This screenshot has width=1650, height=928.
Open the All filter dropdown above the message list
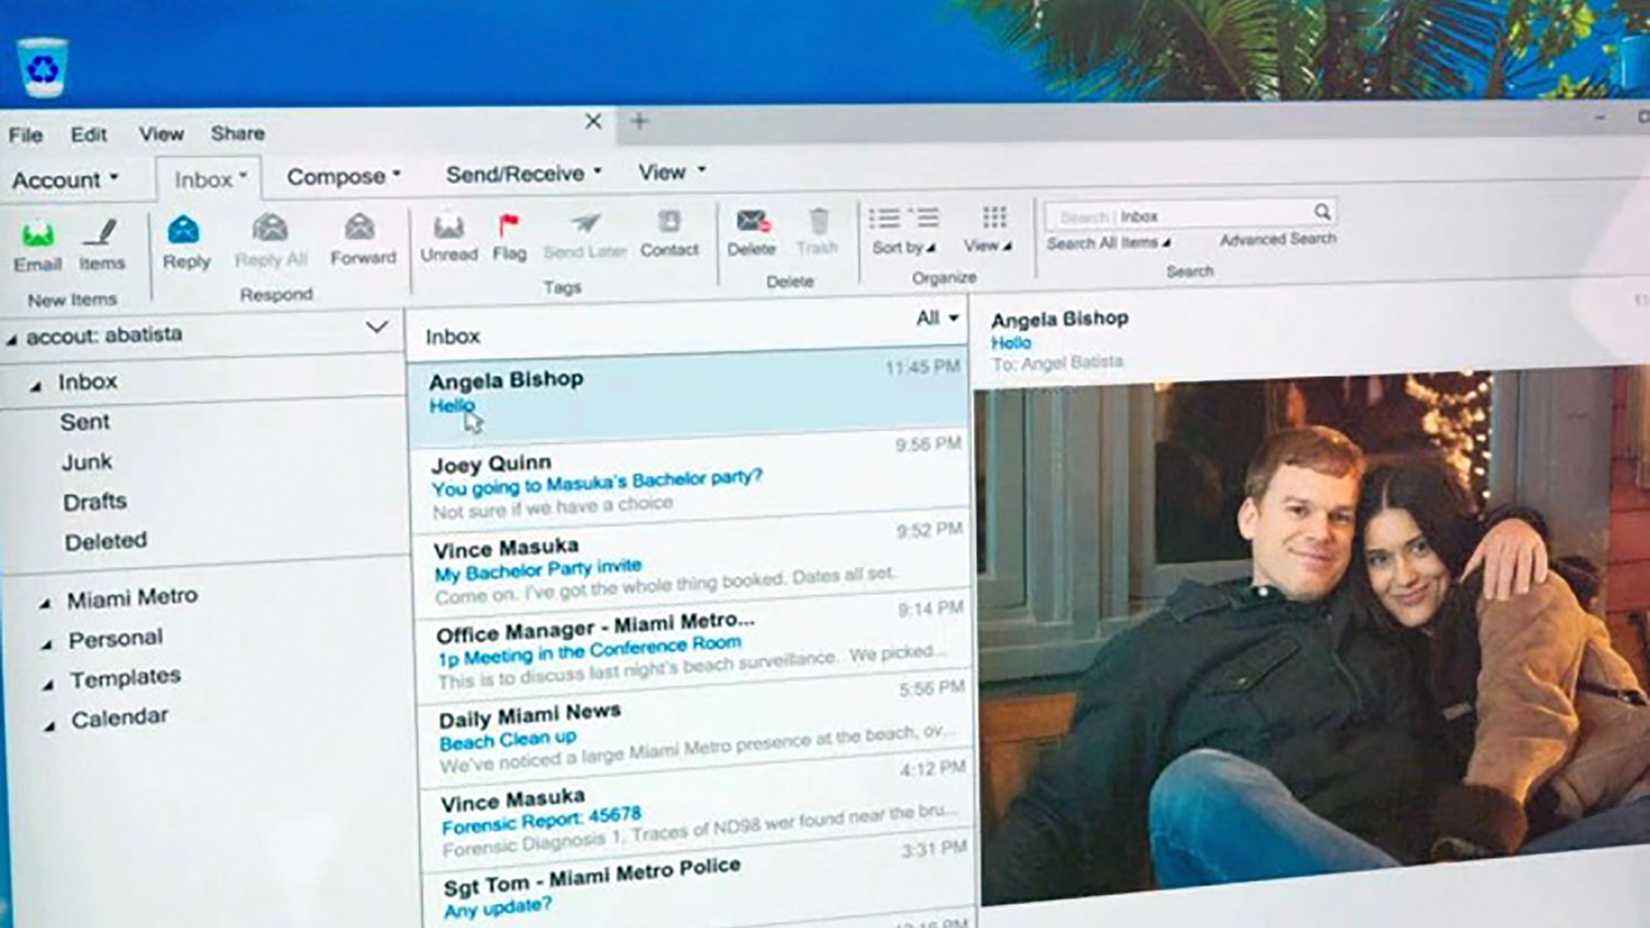pos(937,318)
